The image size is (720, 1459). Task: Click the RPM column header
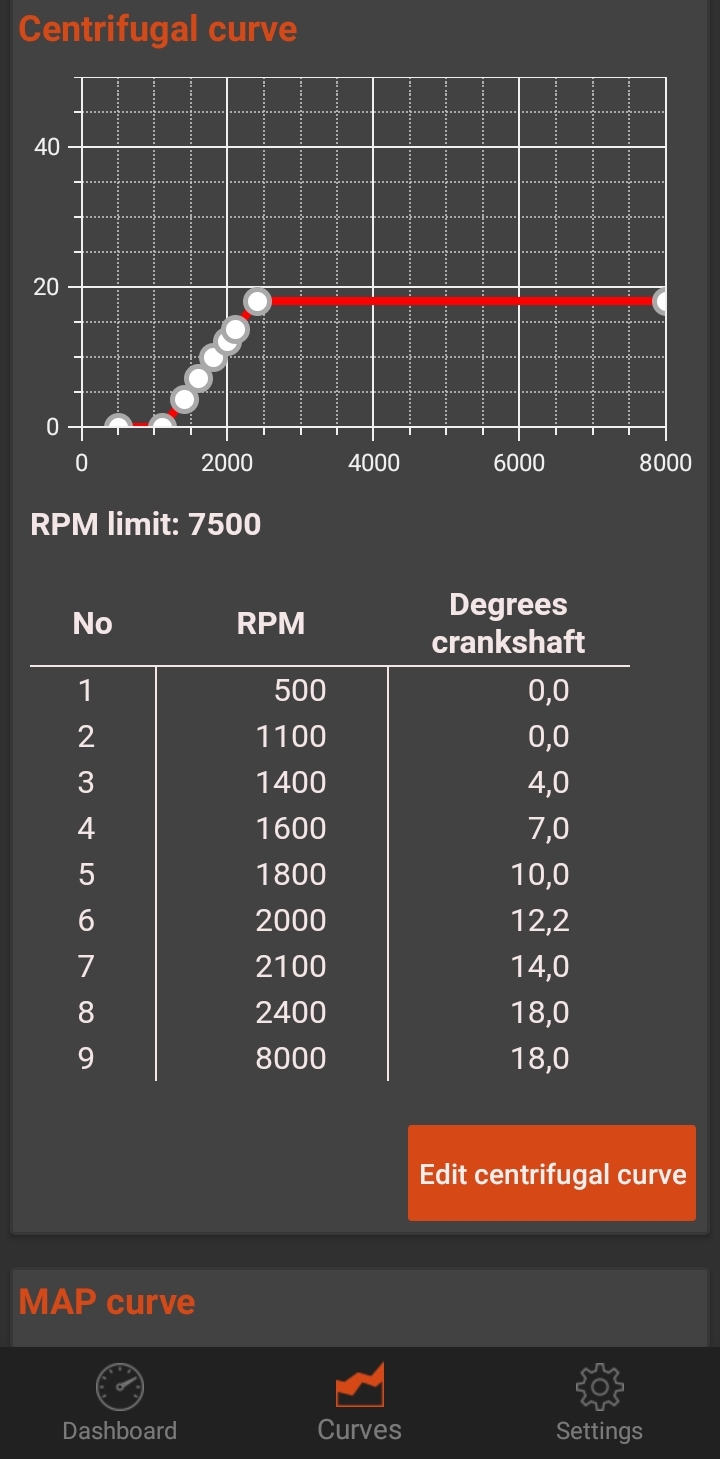(271, 624)
